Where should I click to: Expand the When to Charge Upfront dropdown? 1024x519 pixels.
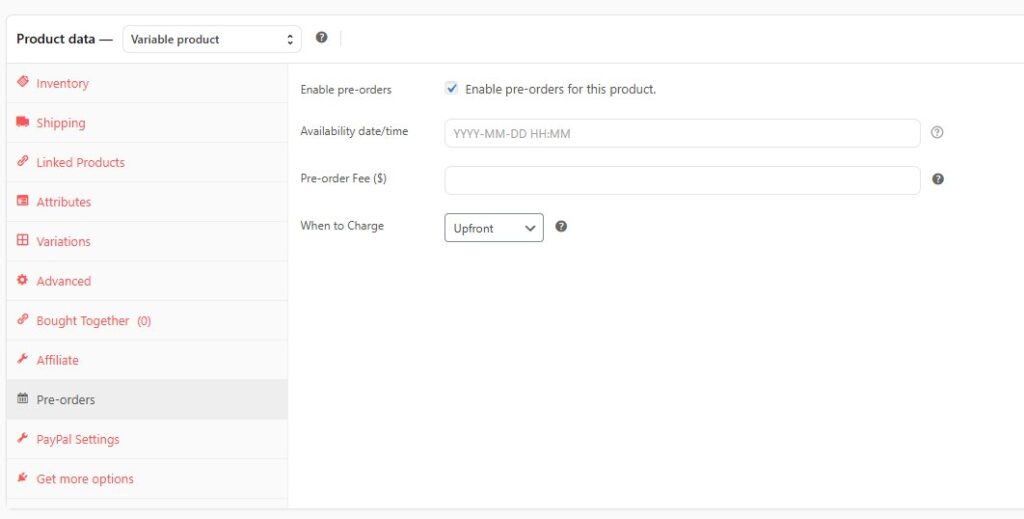494,228
